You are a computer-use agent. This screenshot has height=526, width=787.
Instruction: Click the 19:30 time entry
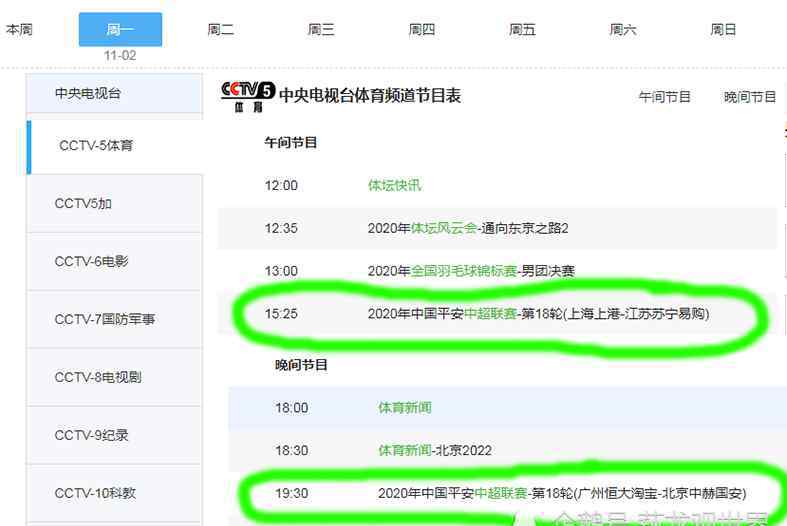pyautogui.click(x=292, y=493)
